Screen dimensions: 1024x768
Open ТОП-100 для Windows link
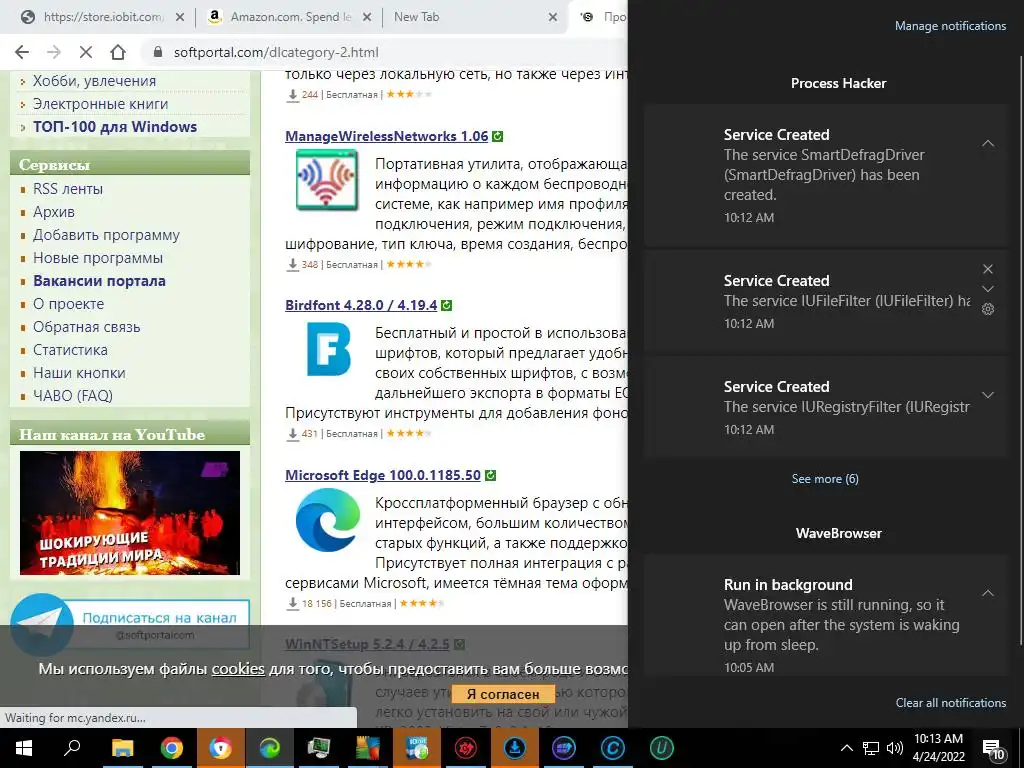coord(115,127)
